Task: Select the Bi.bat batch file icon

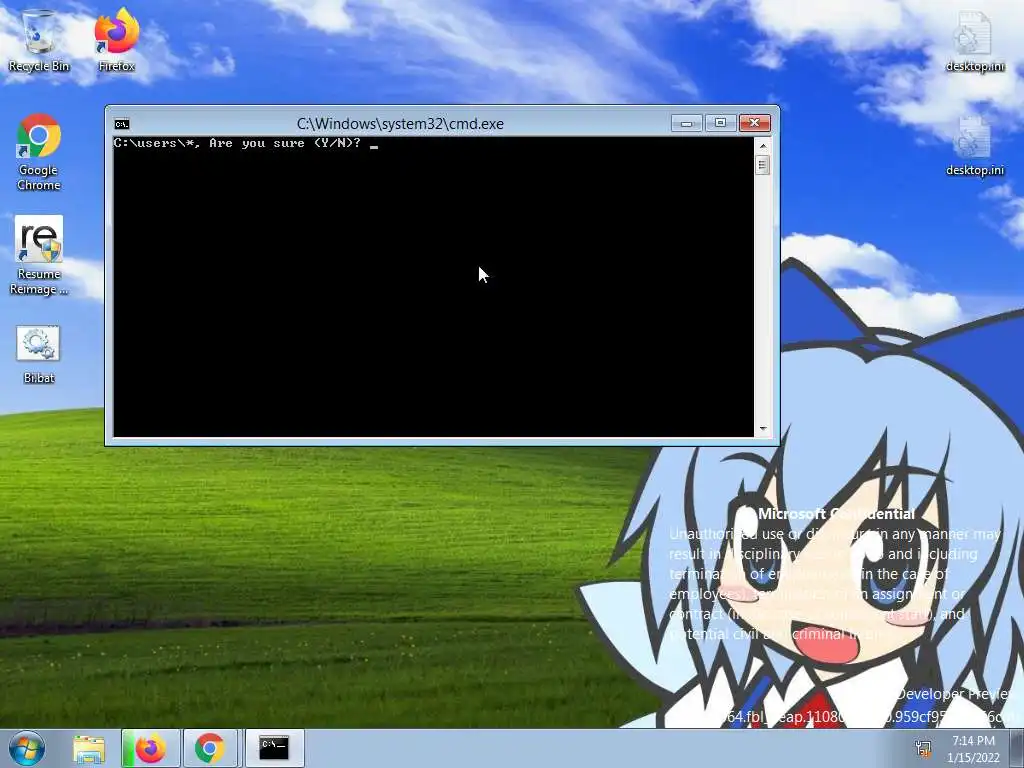Action: coord(39,355)
